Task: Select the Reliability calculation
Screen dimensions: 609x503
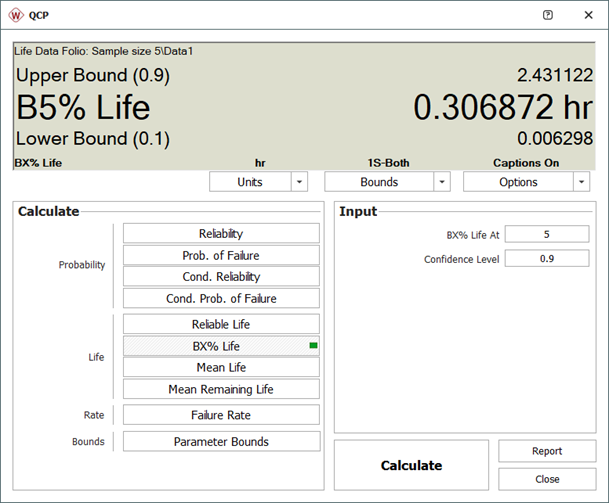Action: coord(221,233)
